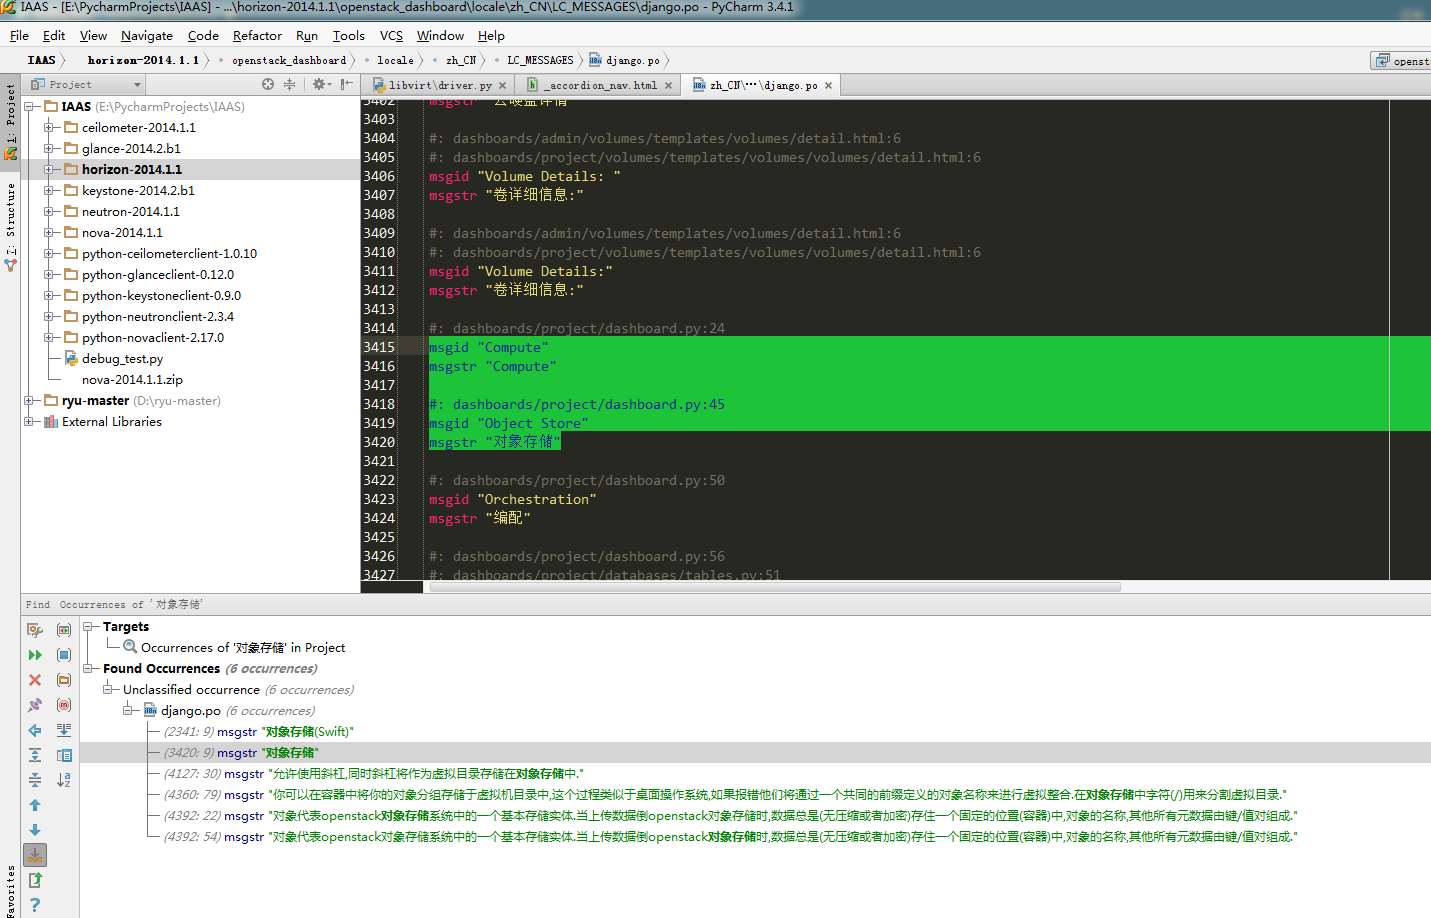Toggle autoscroll to source in find panel
This screenshot has height=918, width=1431.
(x=35, y=855)
